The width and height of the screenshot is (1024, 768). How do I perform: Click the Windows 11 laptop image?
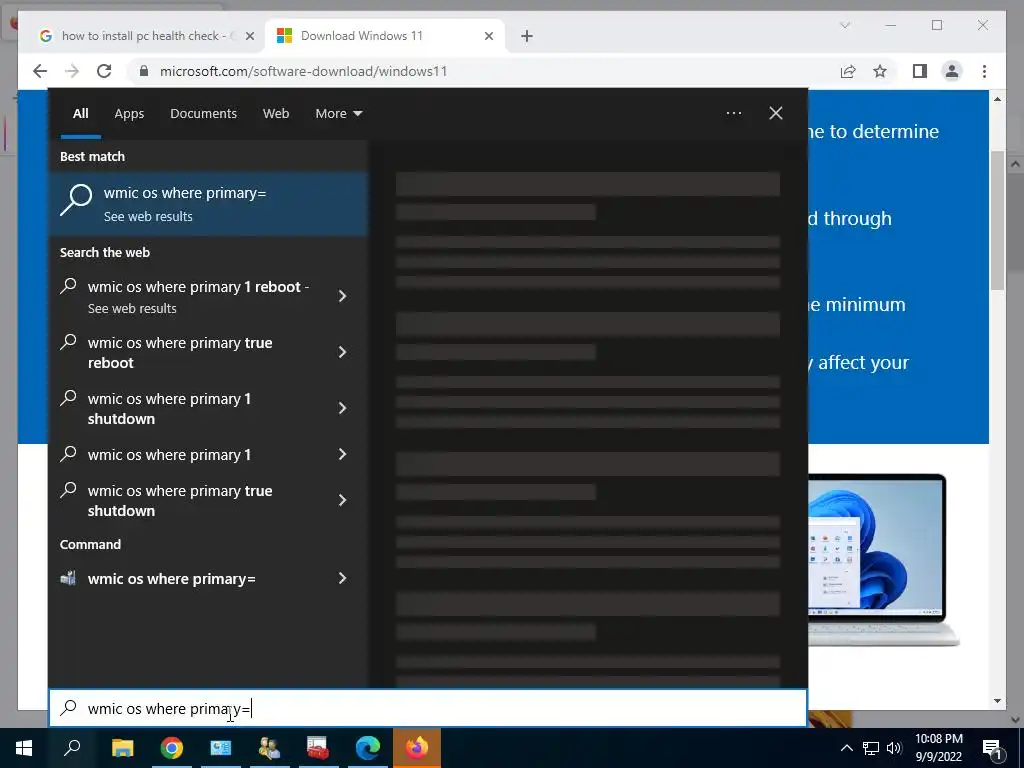tap(883, 560)
